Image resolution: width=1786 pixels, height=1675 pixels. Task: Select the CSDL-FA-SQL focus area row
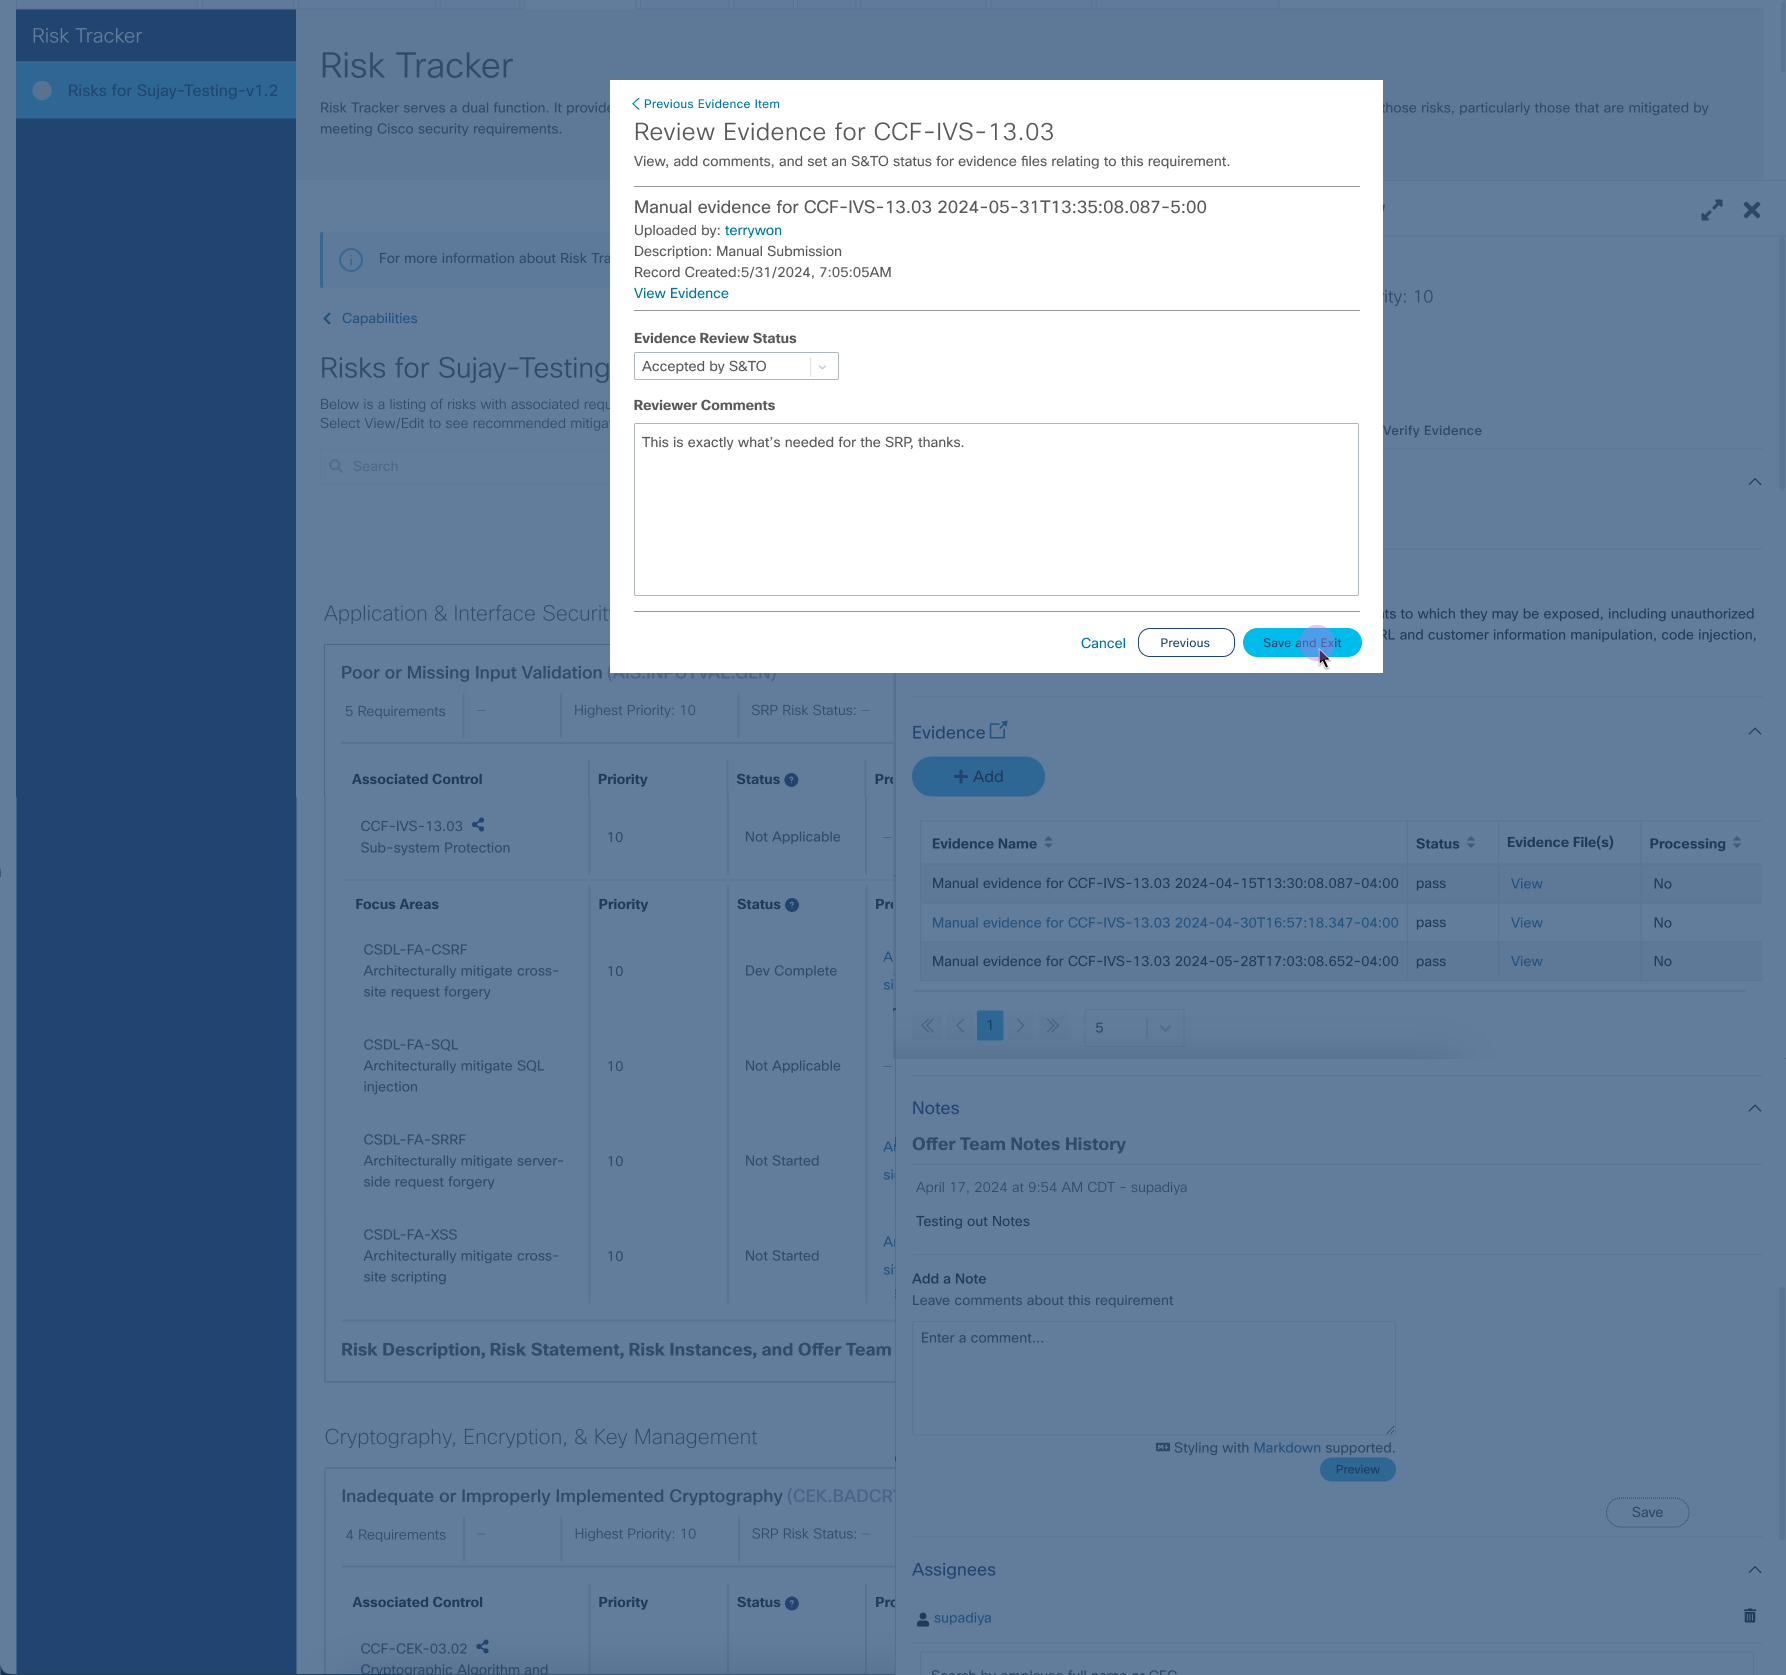[454, 1066]
